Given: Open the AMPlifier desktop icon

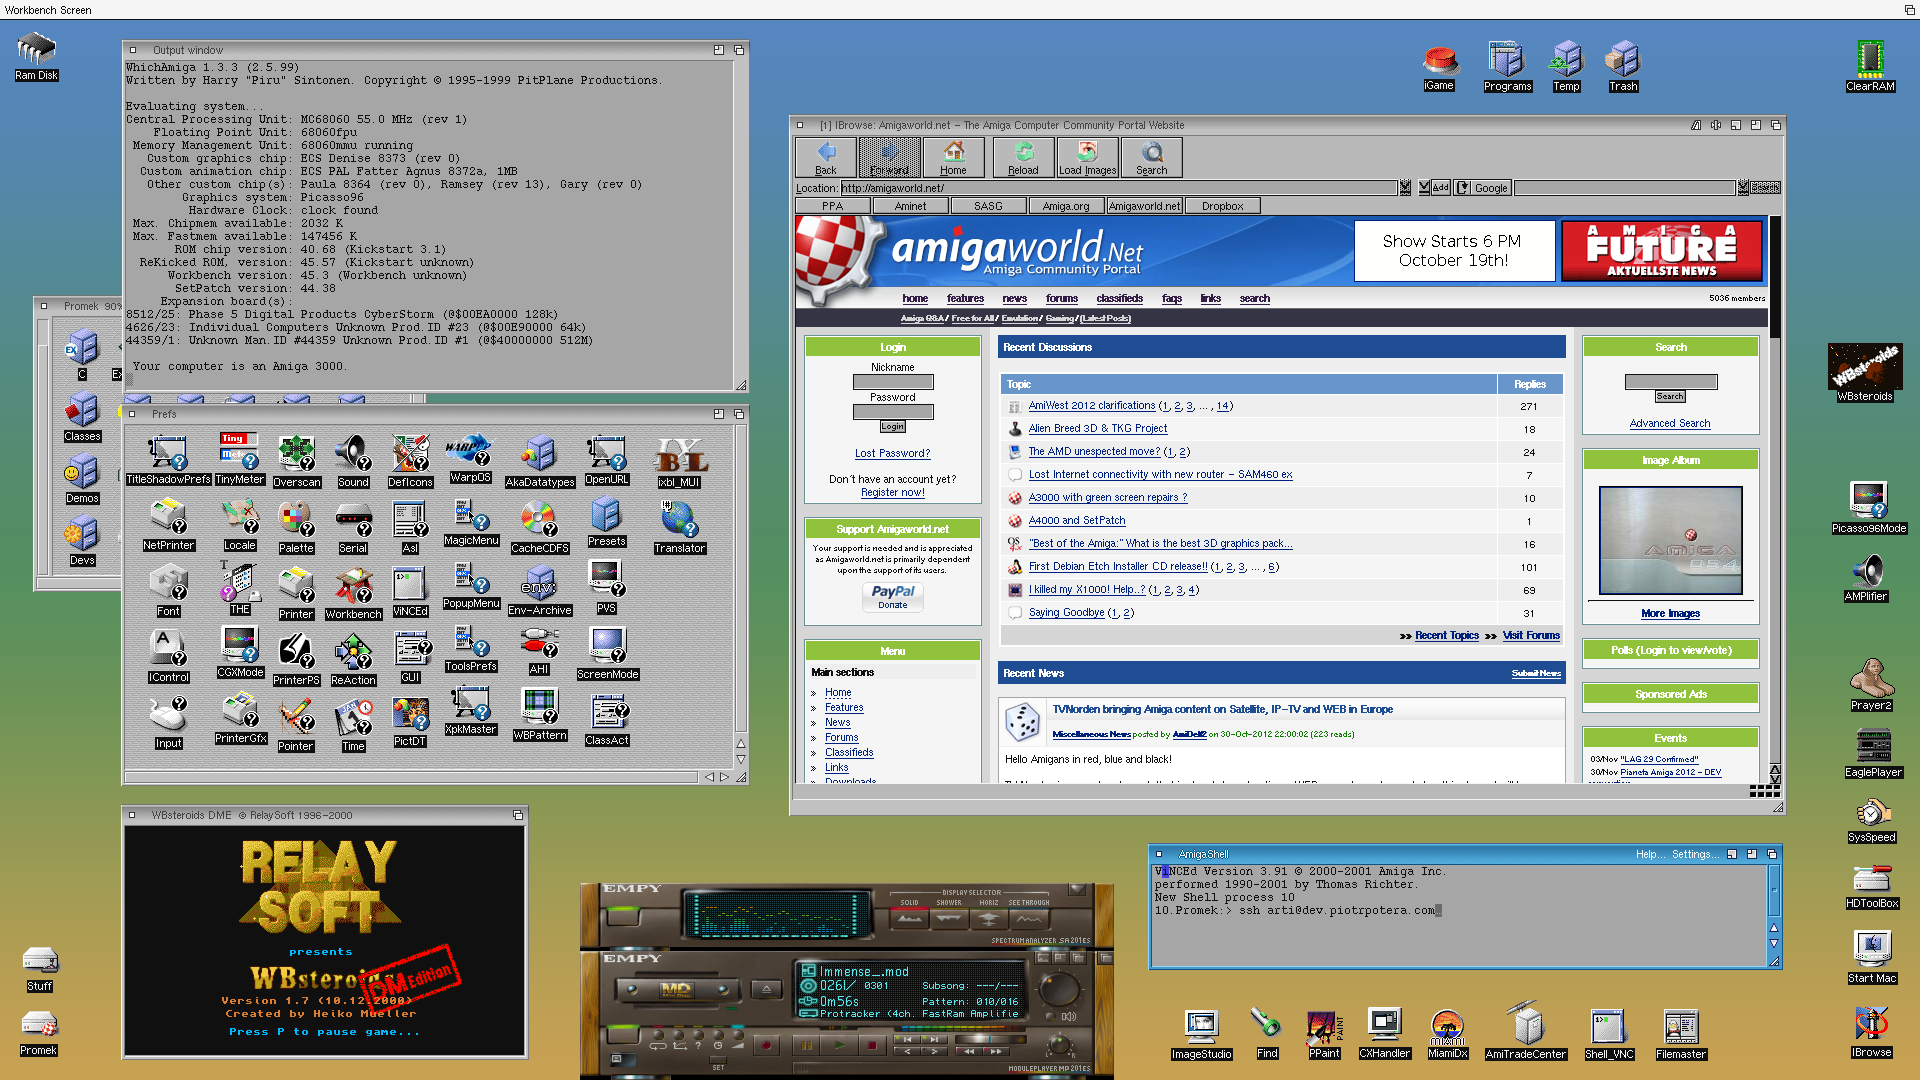Looking at the screenshot, I should pyautogui.click(x=1866, y=578).
